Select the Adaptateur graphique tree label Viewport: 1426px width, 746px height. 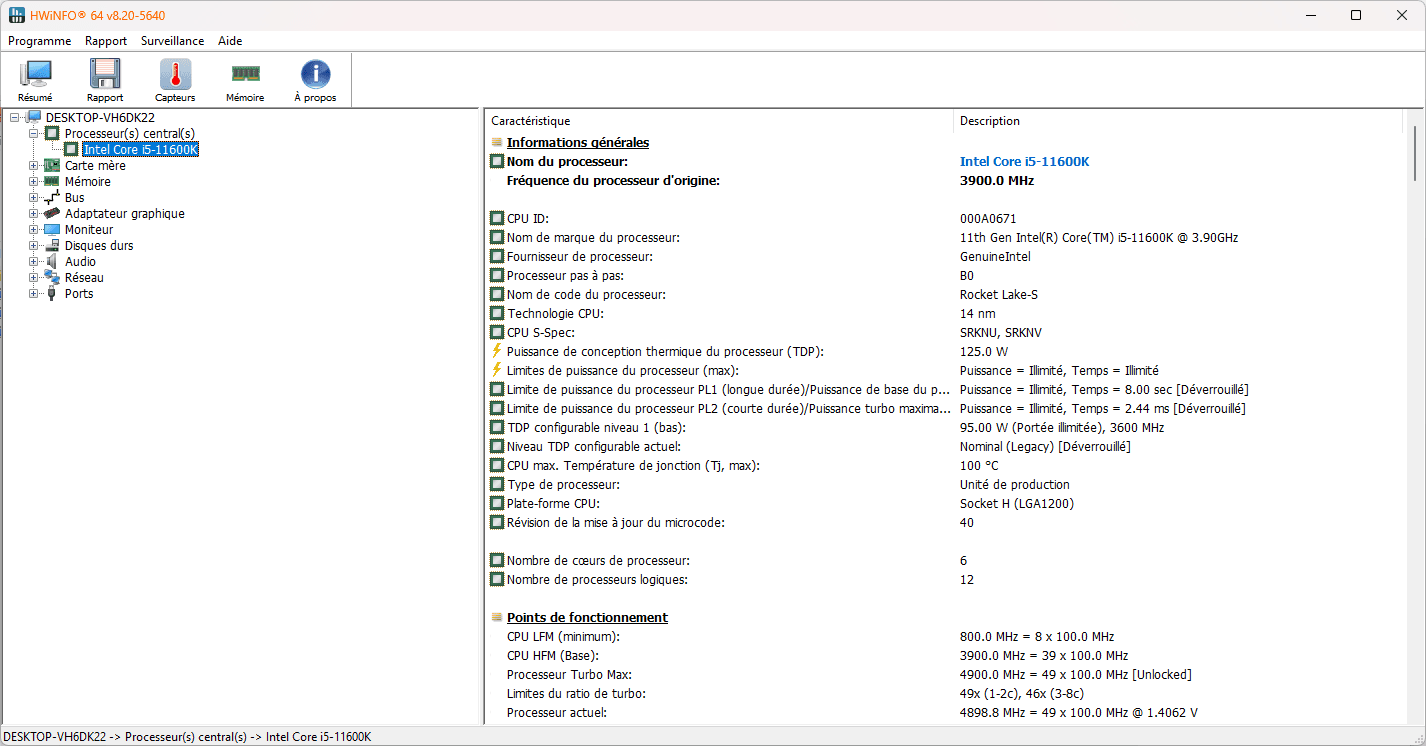coord(125,214)
